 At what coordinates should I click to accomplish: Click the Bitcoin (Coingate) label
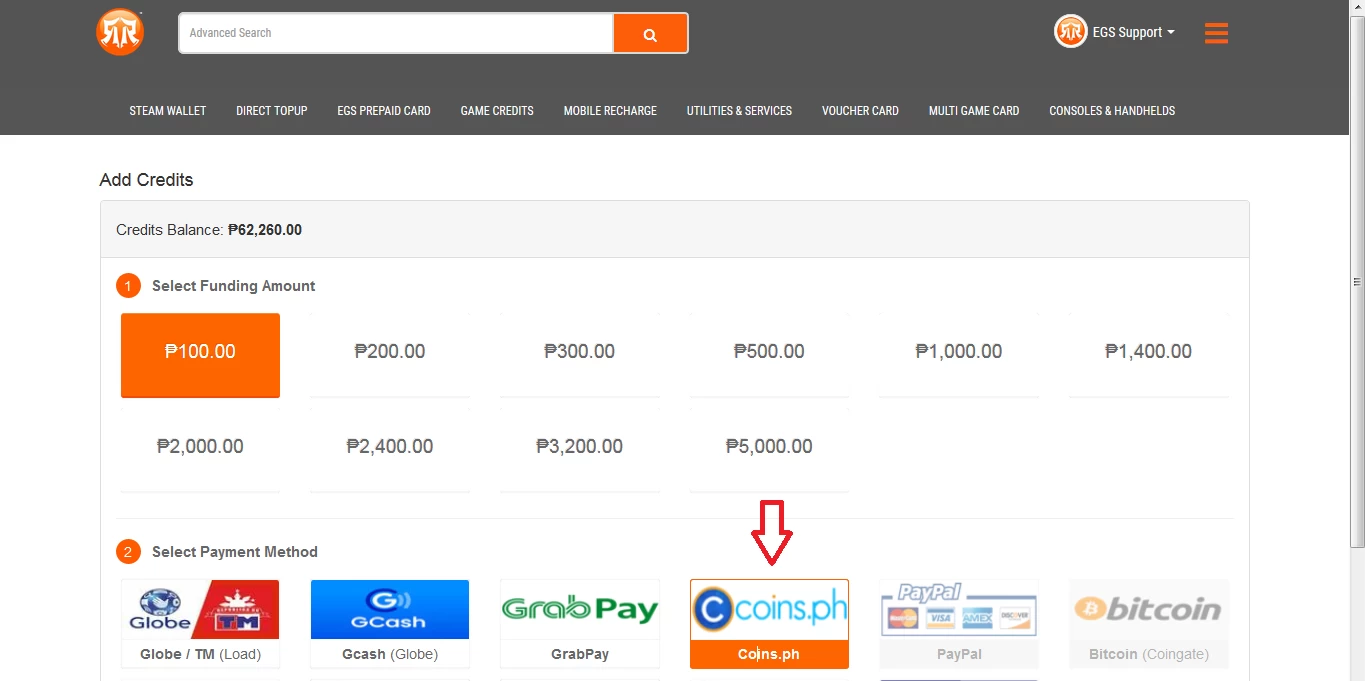[x=1149, y=654]
